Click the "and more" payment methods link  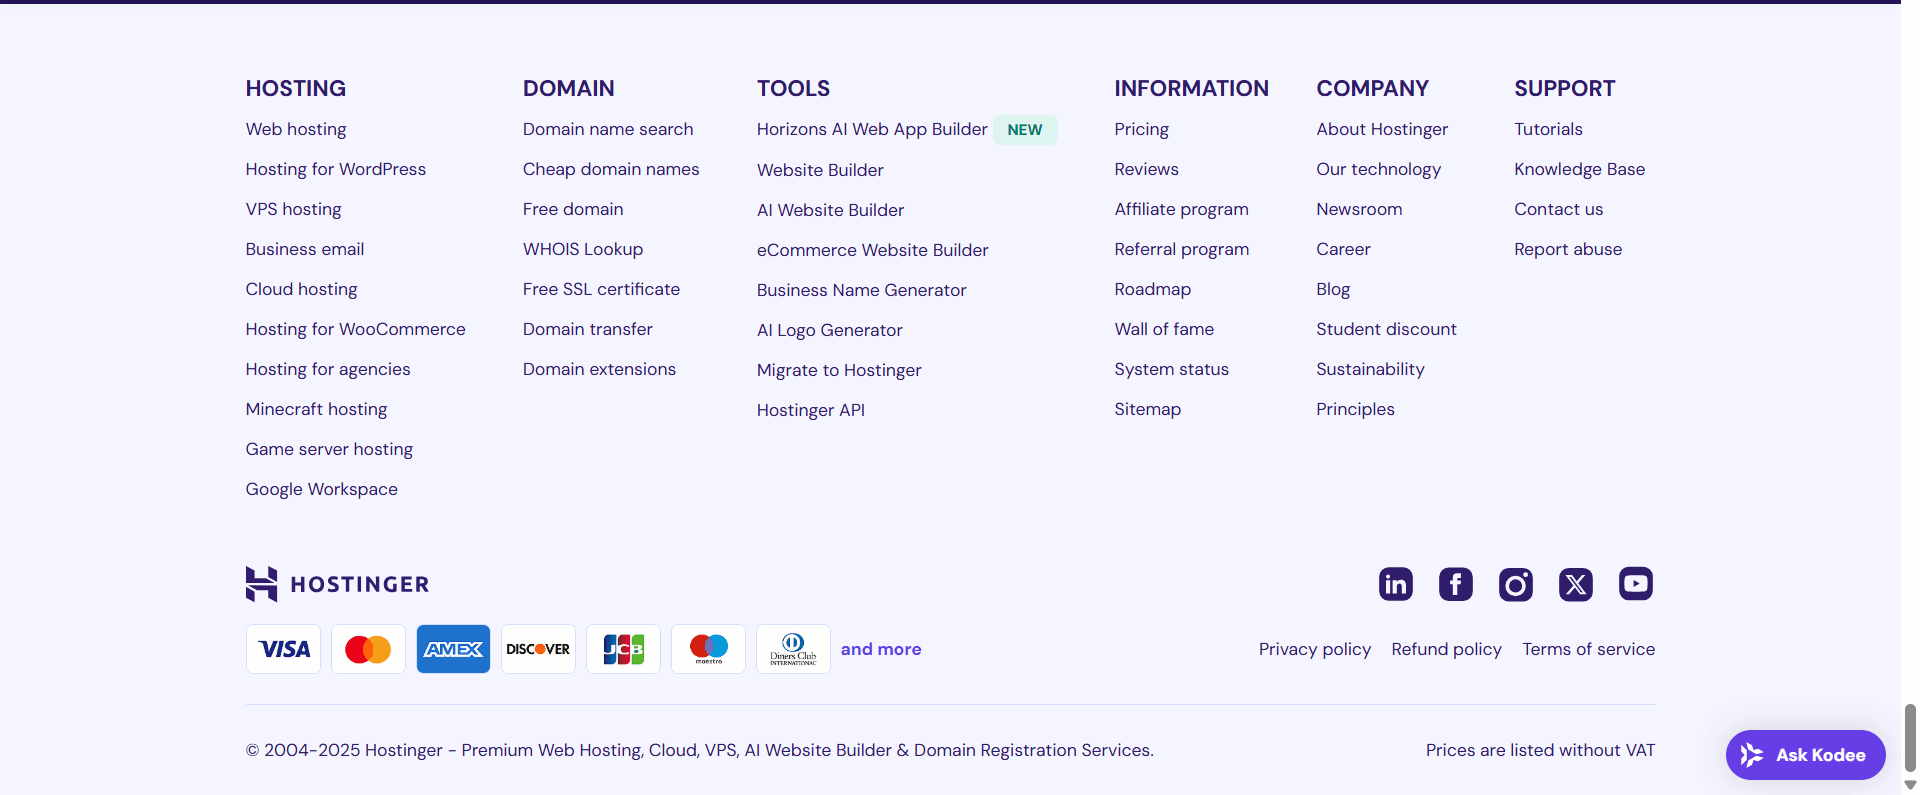coord(881,649)
